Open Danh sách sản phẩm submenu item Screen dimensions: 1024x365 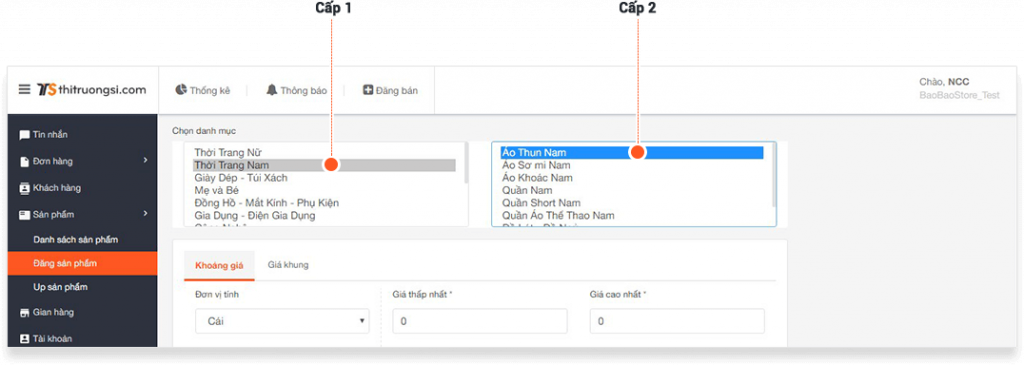(x=76, y=240)
